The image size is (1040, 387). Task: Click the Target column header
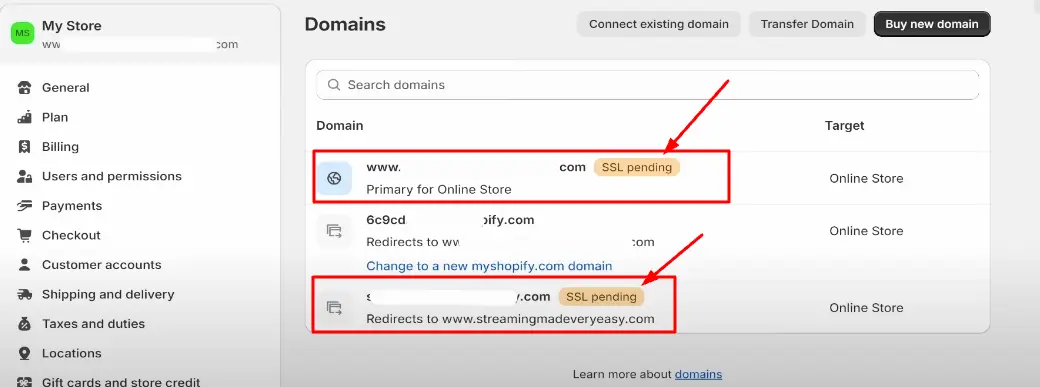click(844, 125)
